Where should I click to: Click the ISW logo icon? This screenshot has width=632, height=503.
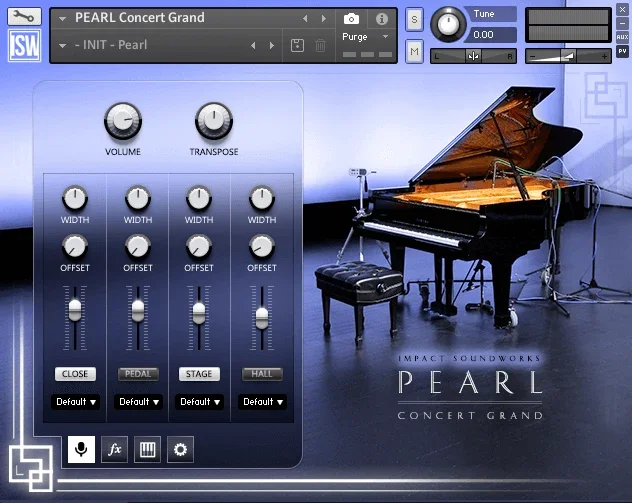coord(24,46)
